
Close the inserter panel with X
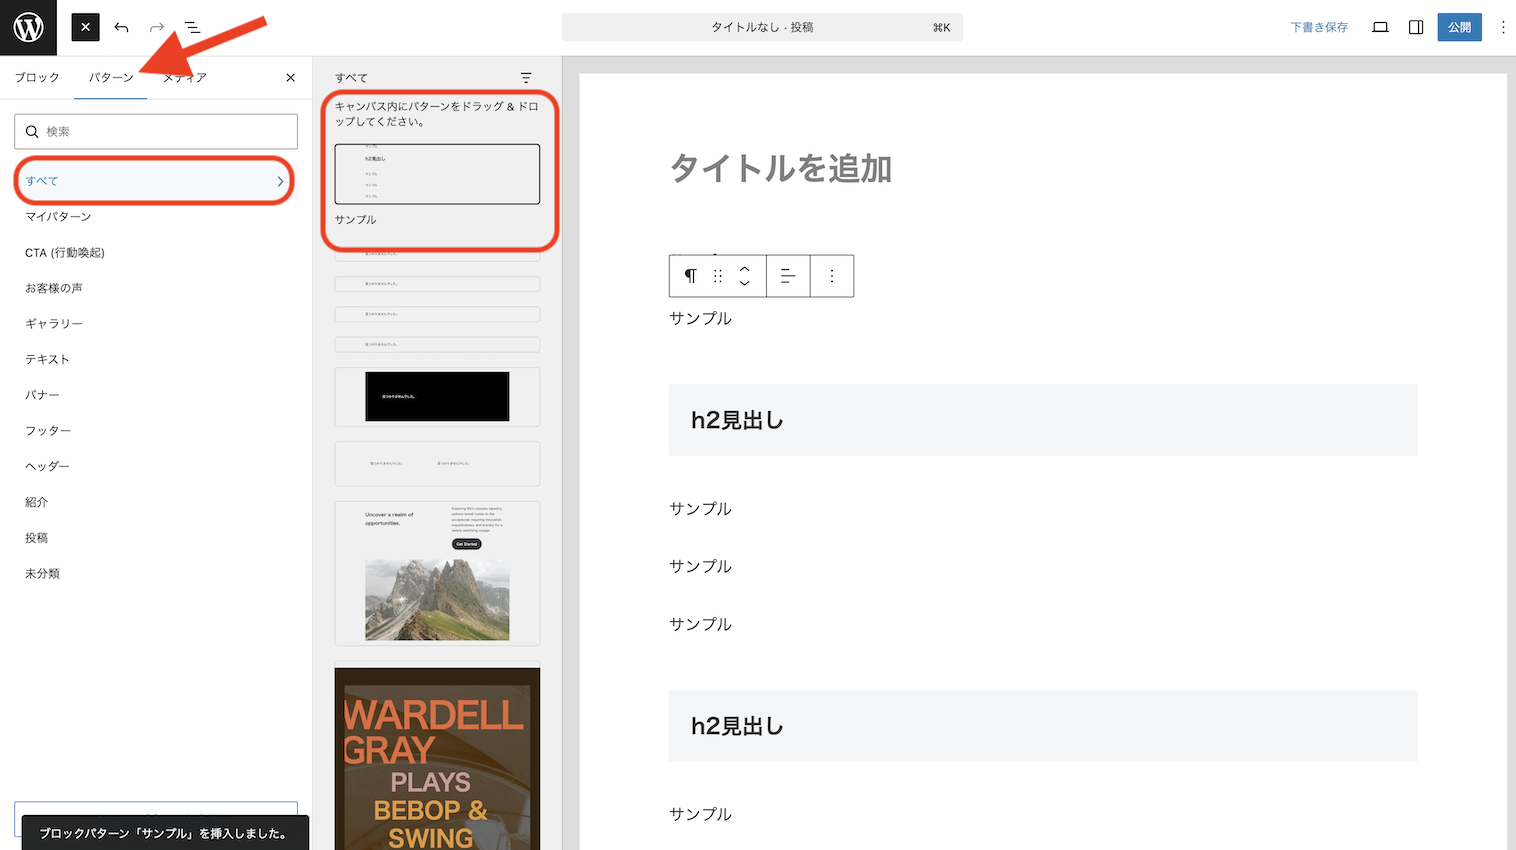tap(291, 77)
